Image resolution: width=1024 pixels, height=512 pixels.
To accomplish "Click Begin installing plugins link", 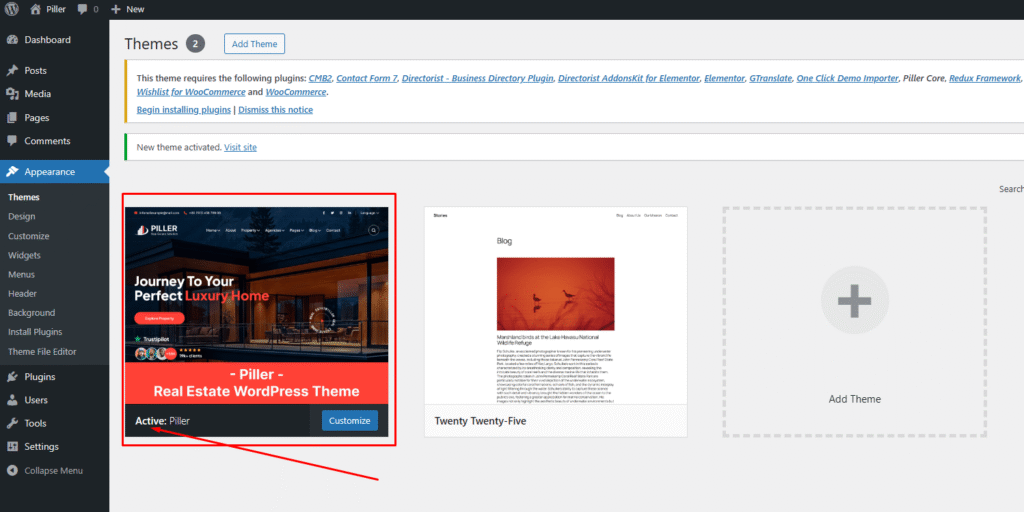I will [x=184, y=110].
